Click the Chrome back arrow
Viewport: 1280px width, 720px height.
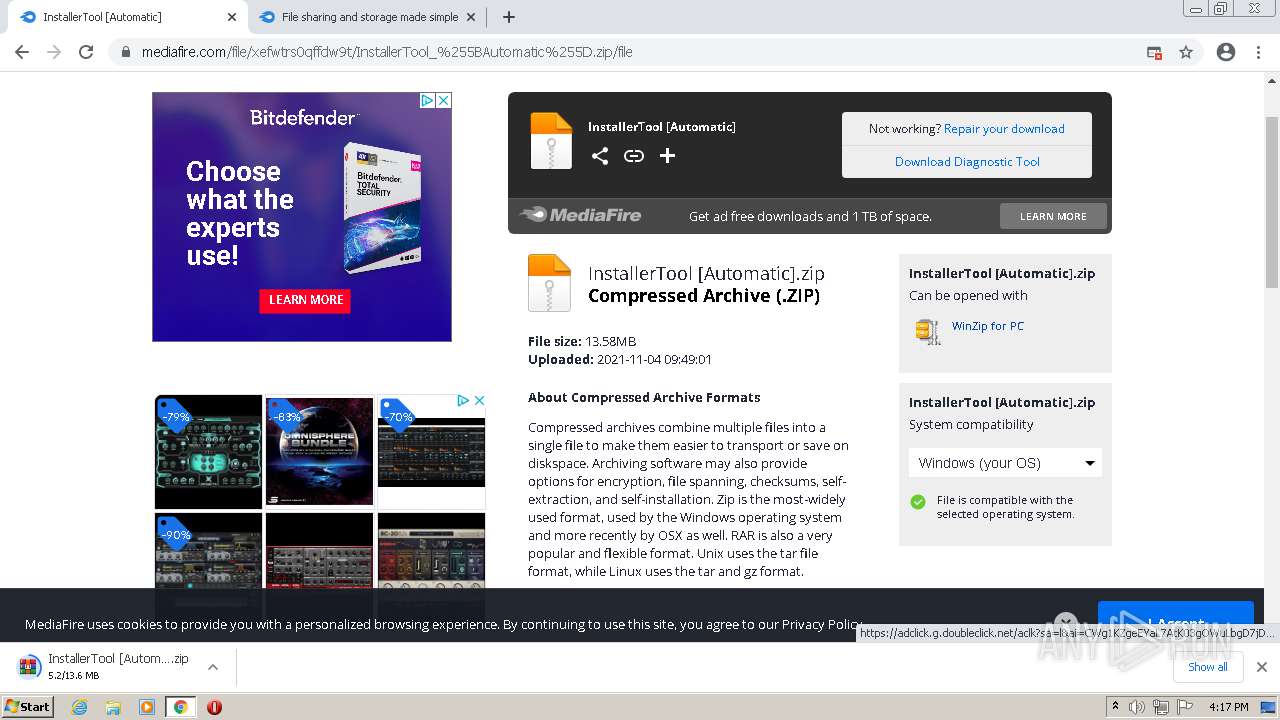(22, 52)
